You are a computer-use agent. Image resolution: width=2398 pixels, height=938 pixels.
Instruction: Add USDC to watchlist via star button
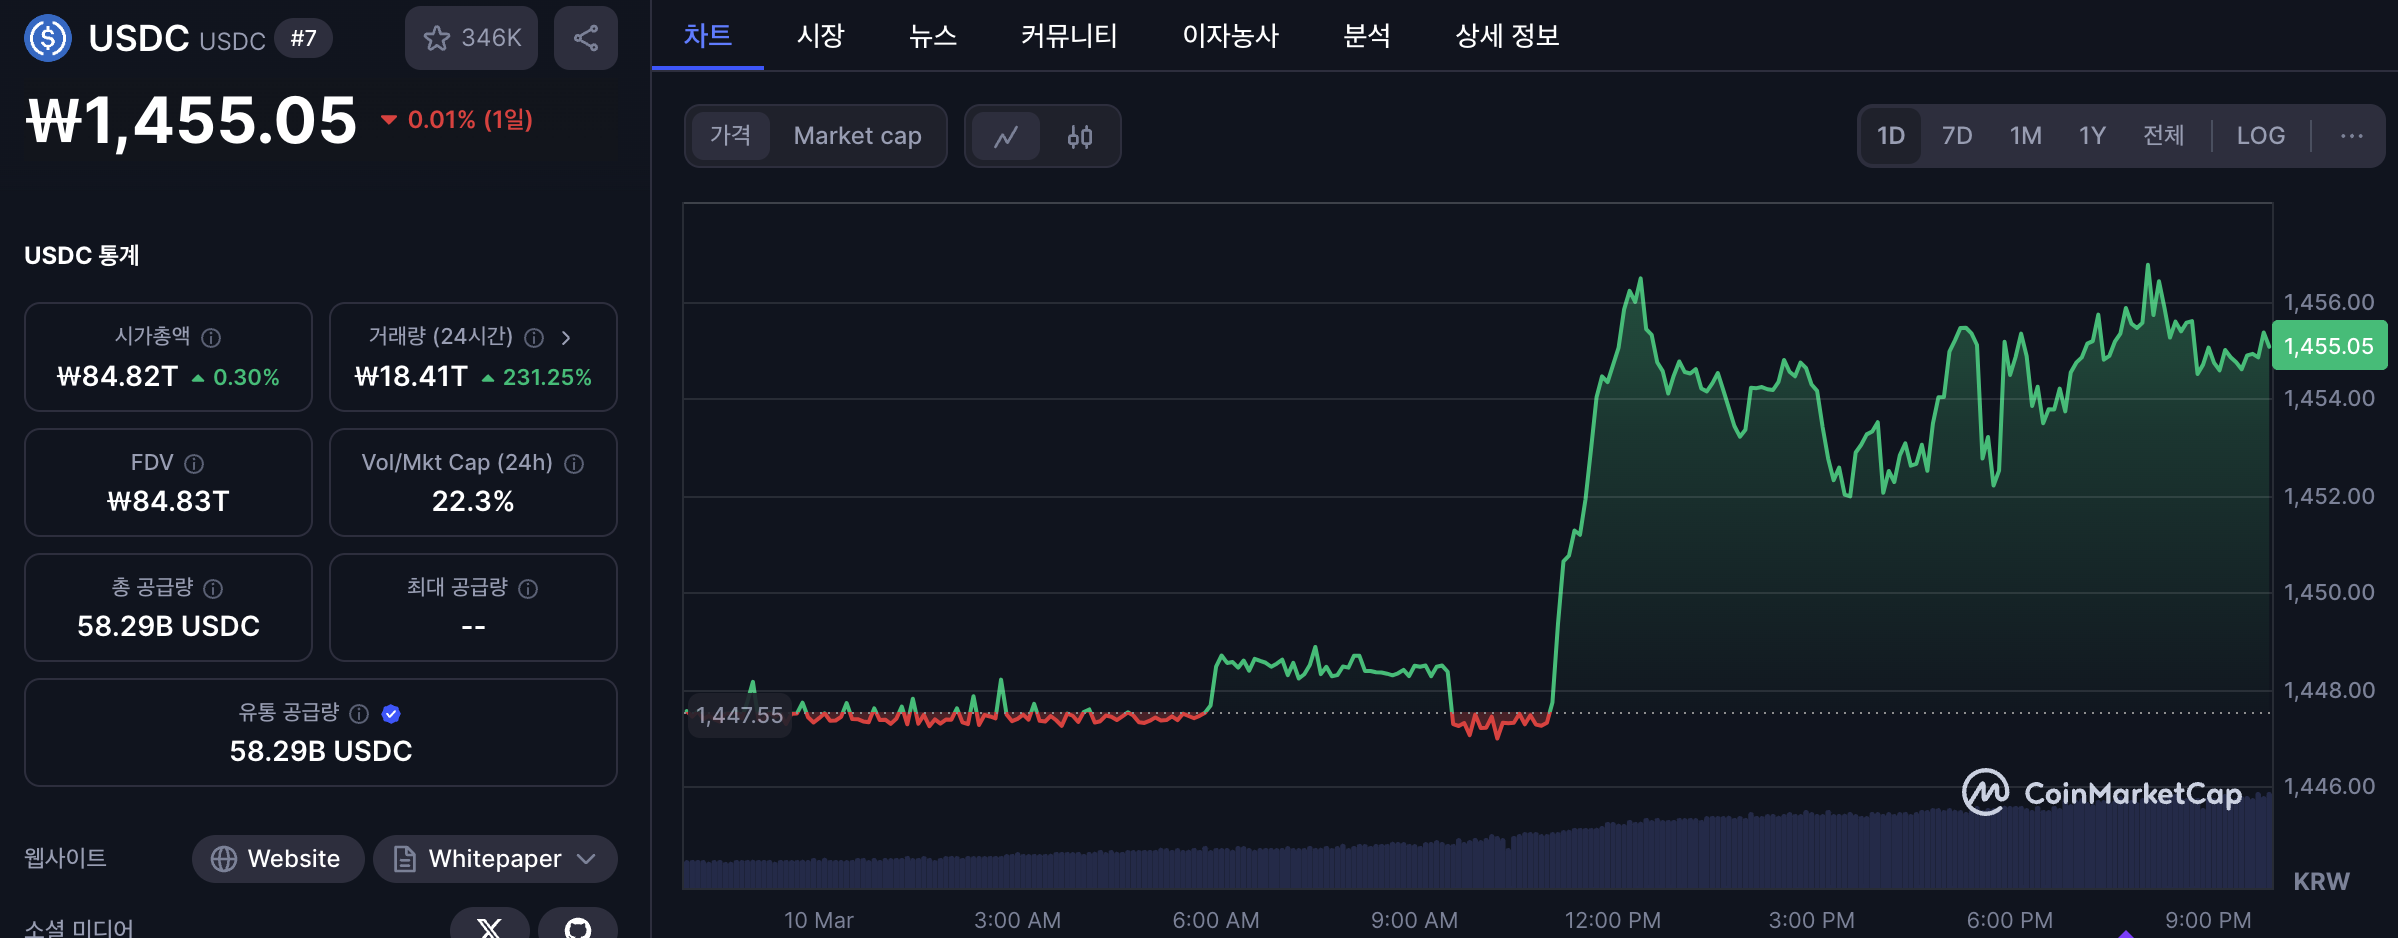click(x=471, y=38)
